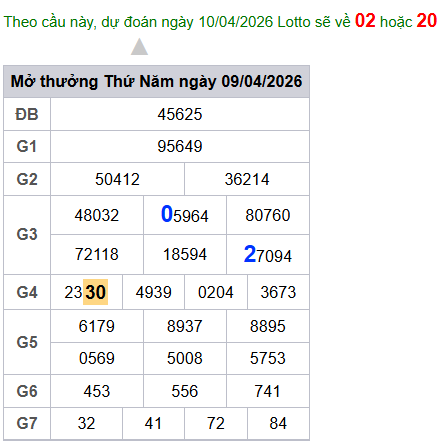Click the ĐB row label
Screen dimensions: 440x446
click(27, 114)
